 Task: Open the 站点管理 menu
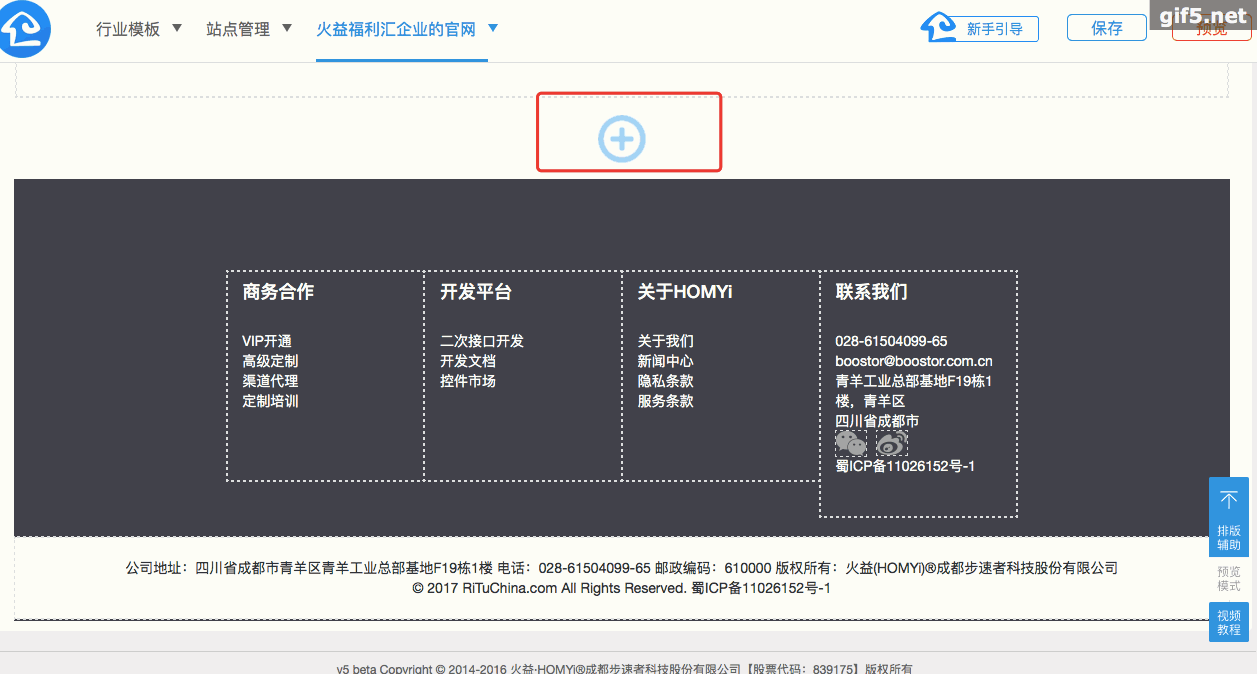pyautogui.click(x=238, y=29)
